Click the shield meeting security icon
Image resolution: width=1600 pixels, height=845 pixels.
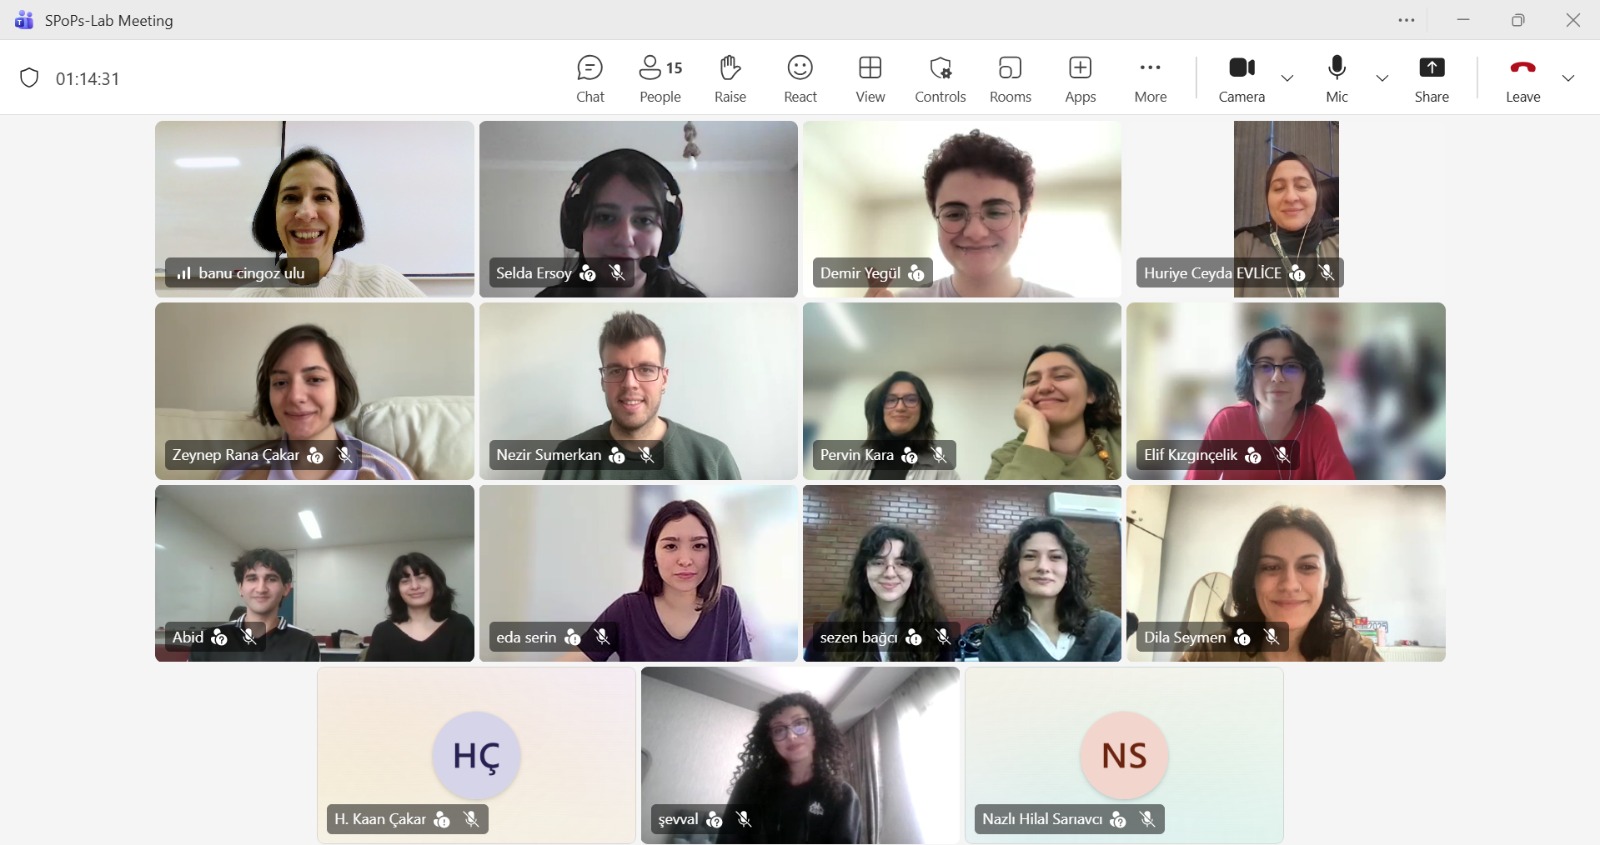coord(29,78)
